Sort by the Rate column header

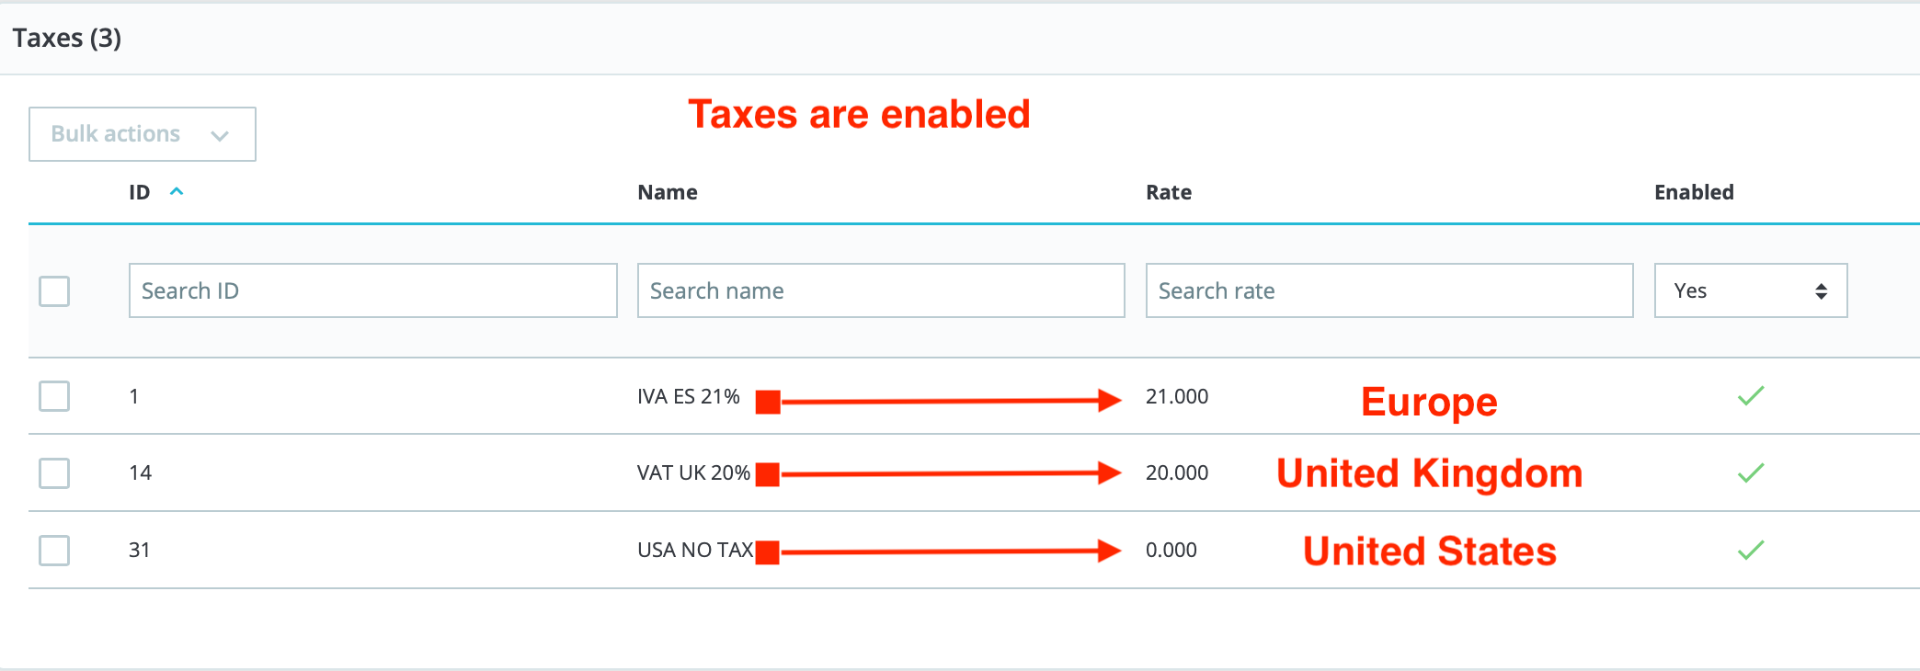click(x=1168, y=192)
